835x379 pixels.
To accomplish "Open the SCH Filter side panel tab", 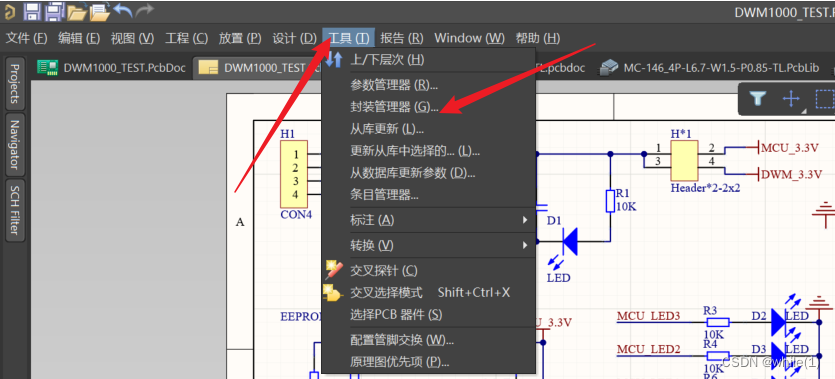I will 15,210.
